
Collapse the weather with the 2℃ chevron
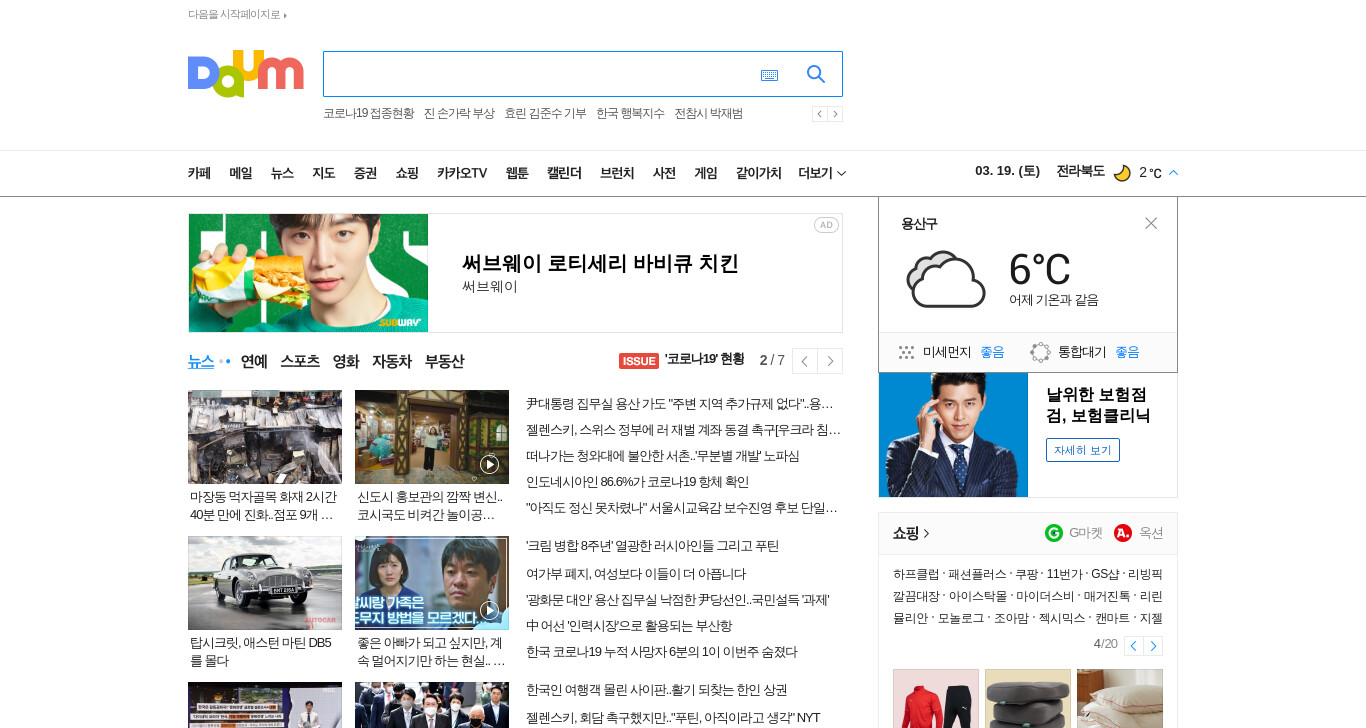1173,172
